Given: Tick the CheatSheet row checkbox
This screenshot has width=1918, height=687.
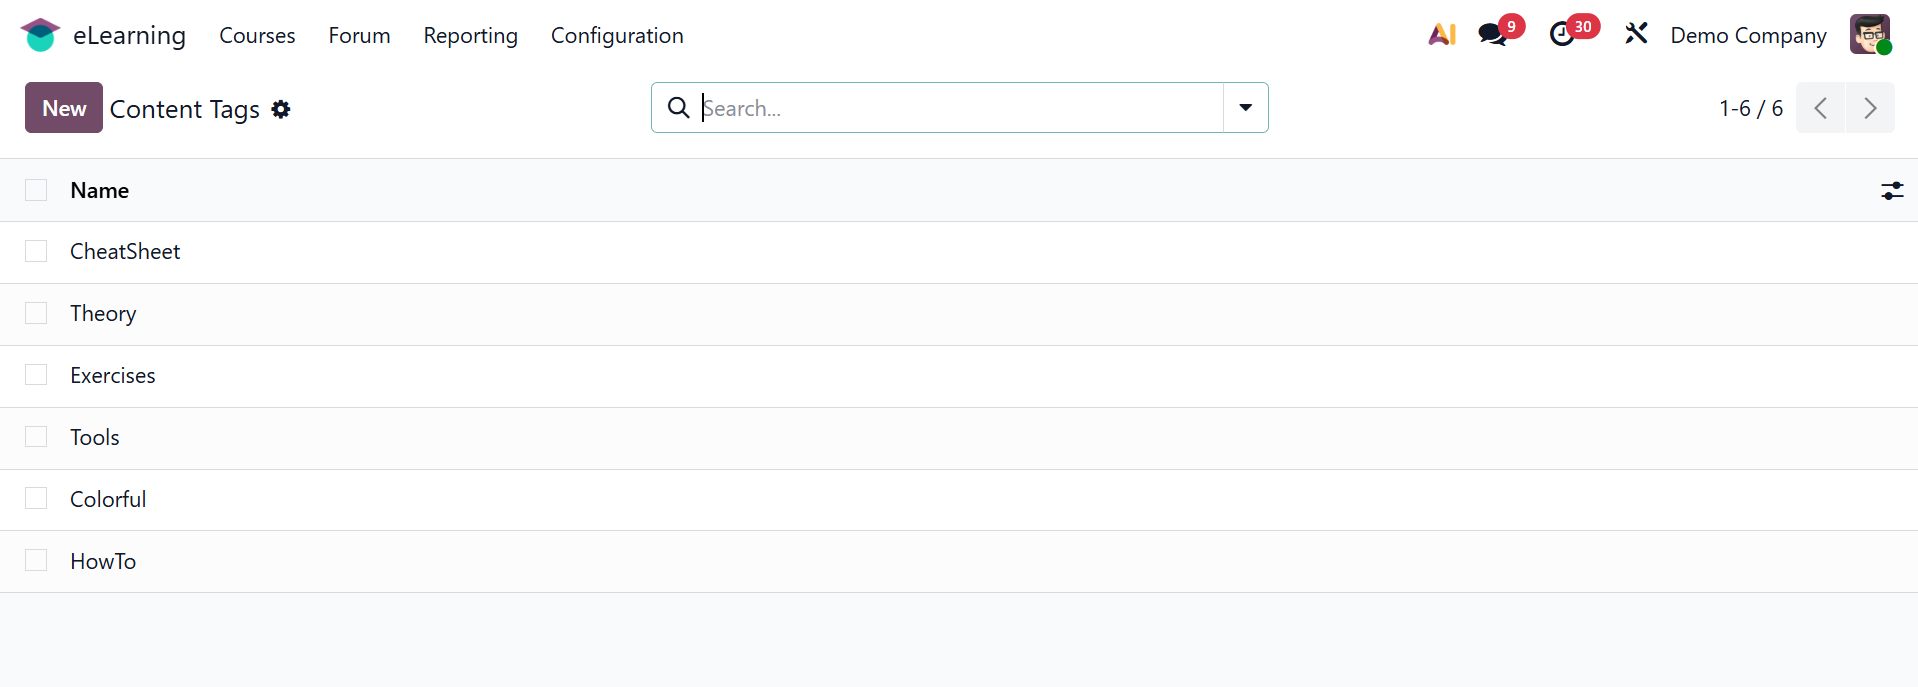Looking at the screenshot, I should point(36,252).
